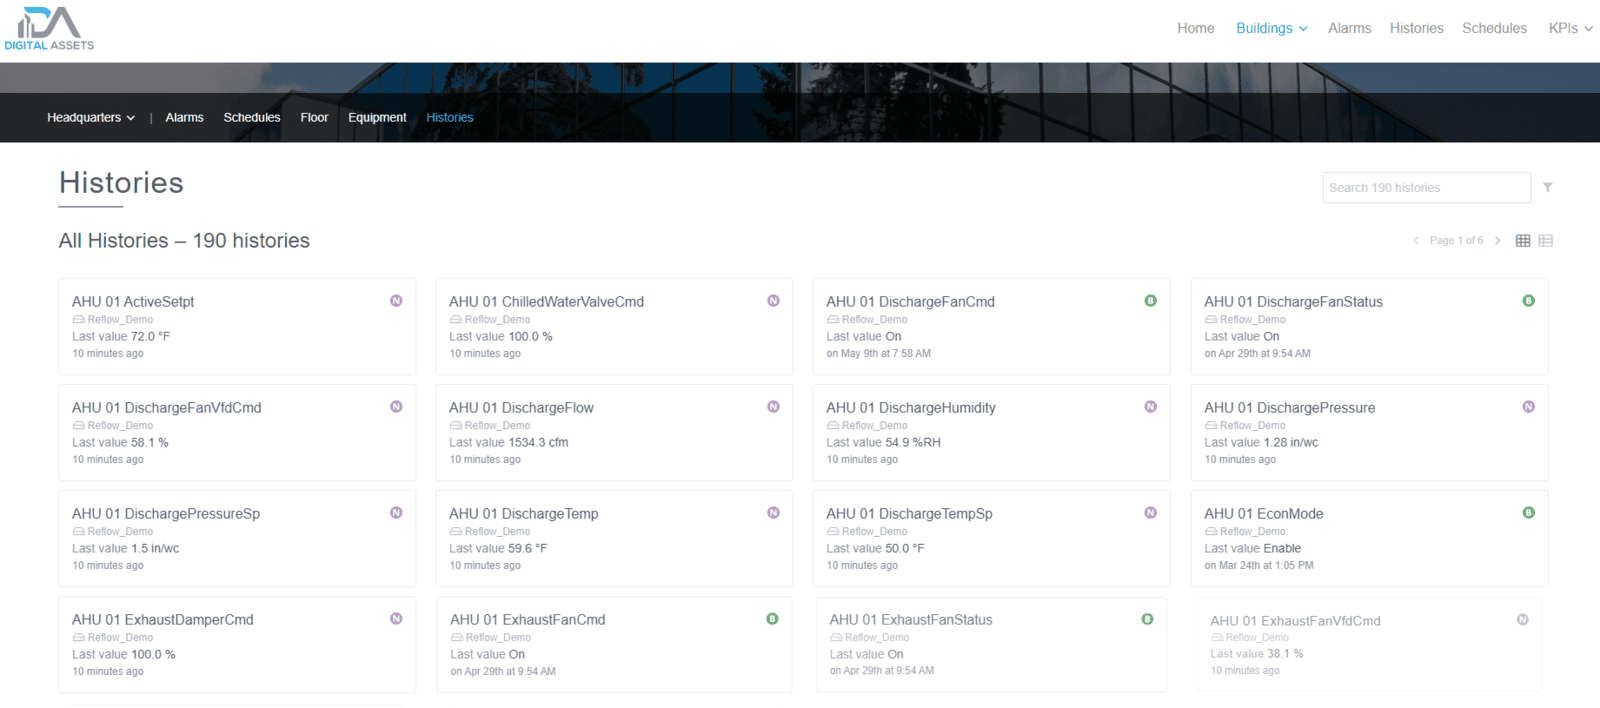Open the Buildings dropdown menu
1600x708 pixels.
pyautogui.click(x=1271, y=28)
